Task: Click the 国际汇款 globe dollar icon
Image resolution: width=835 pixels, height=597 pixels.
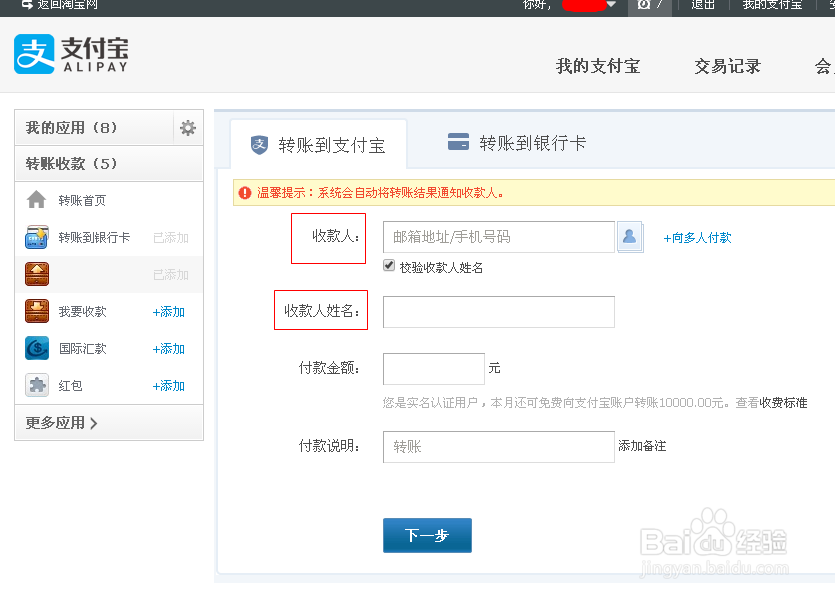Action: (36, 348)
